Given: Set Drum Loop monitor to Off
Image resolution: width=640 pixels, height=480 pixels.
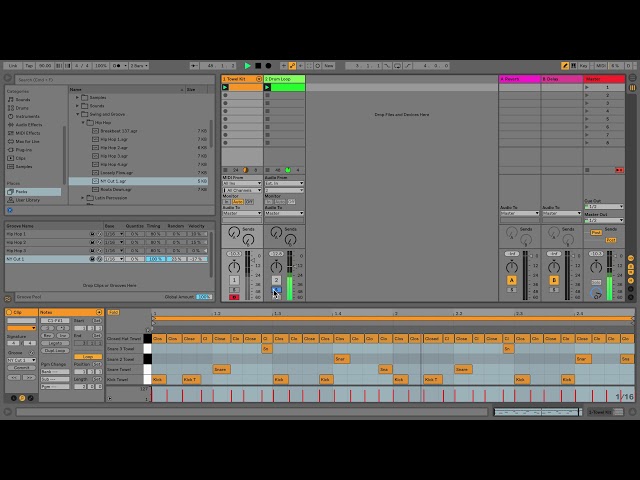Looking at the screenshot, I should click(x=291, y=202).
